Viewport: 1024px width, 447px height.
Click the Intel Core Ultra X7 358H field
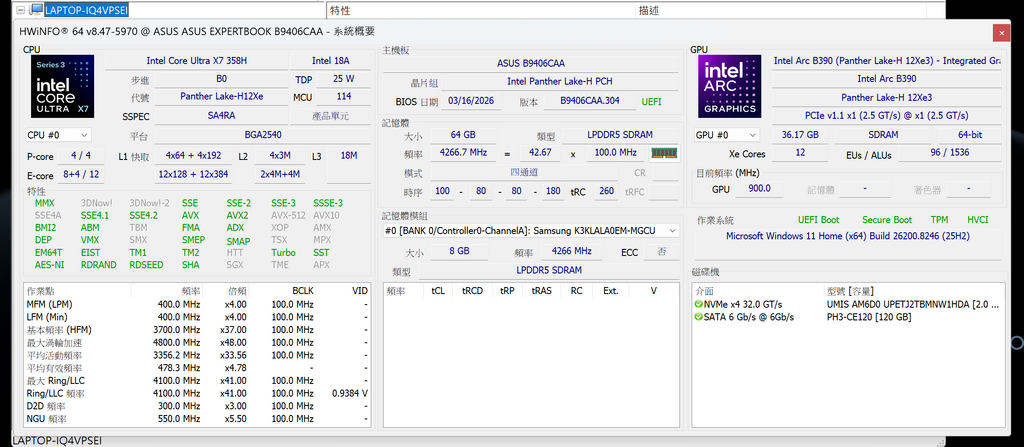[197, 61]
